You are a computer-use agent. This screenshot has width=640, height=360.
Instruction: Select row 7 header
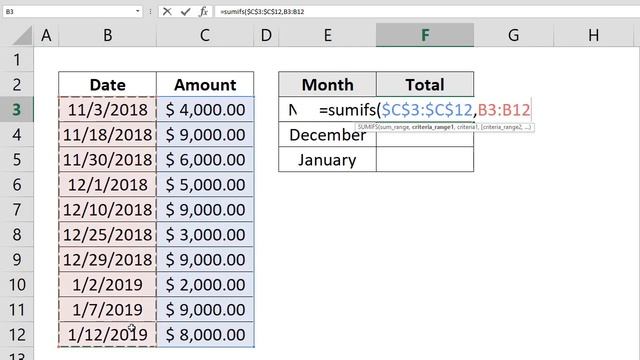[x=17, y=209]
